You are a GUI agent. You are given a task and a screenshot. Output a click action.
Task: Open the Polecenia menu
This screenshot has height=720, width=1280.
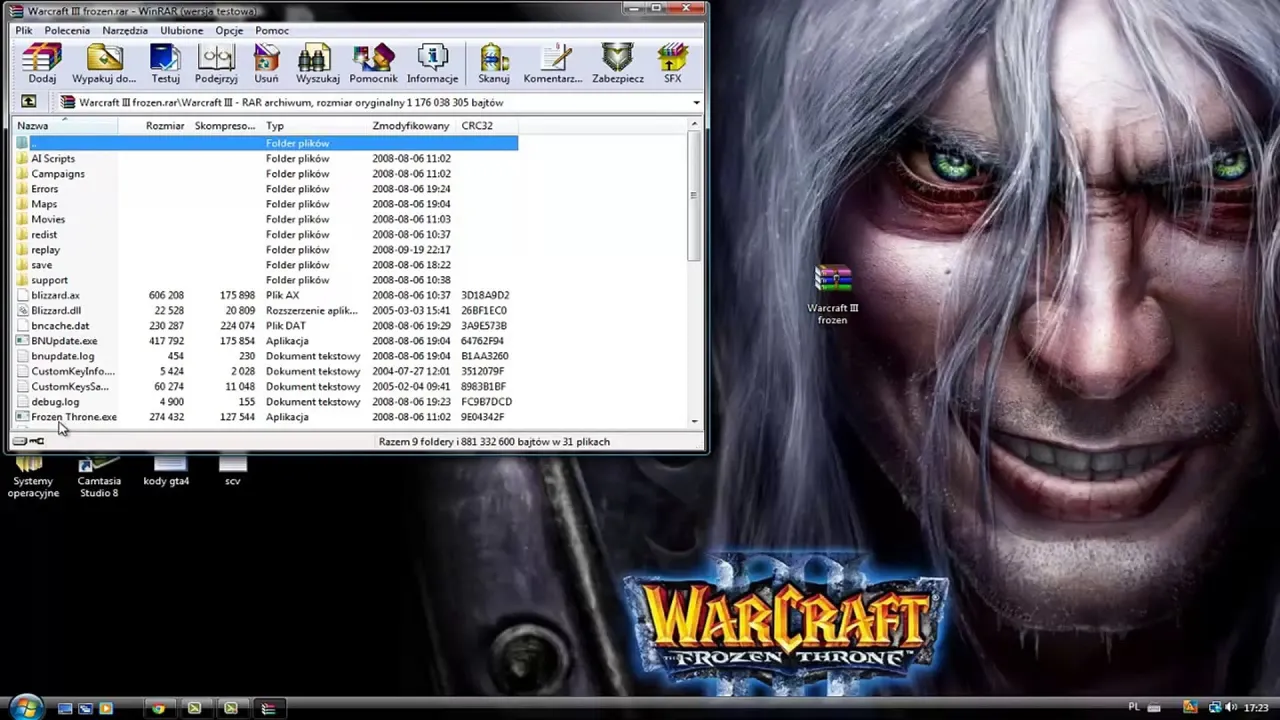(67, 31)
